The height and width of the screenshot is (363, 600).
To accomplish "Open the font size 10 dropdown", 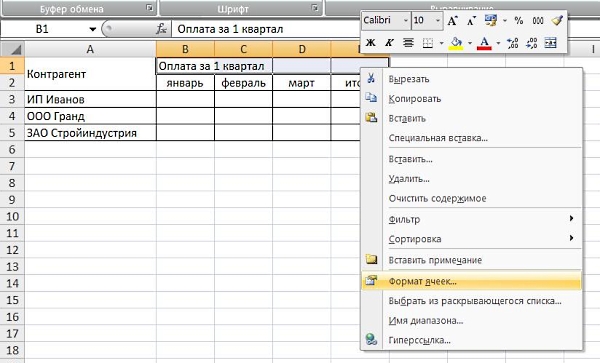I will tap(437, 21).
